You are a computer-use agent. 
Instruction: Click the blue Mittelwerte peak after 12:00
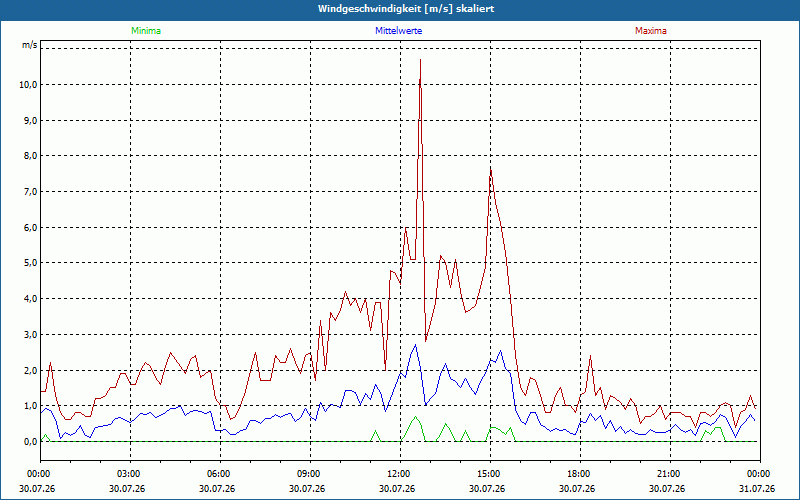pyautogui.click(x=415, y=345)
